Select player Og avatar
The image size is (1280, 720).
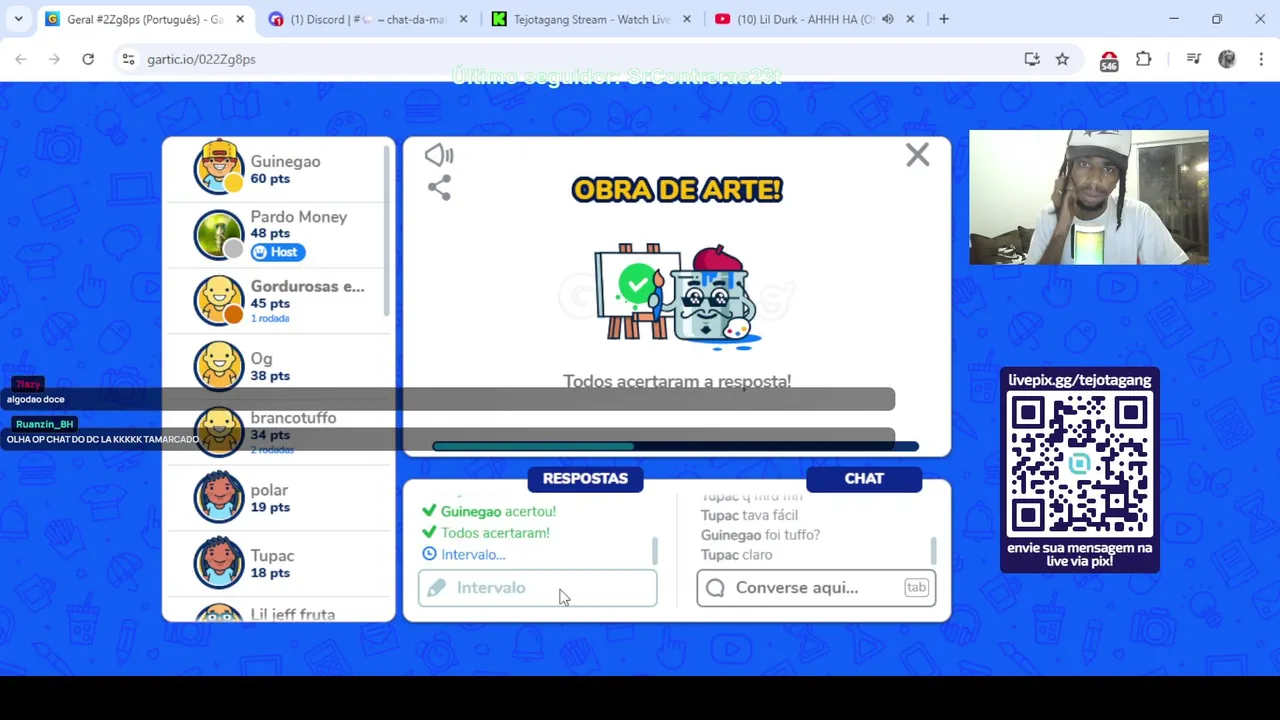pyautogui.click(x=219, y=366)
